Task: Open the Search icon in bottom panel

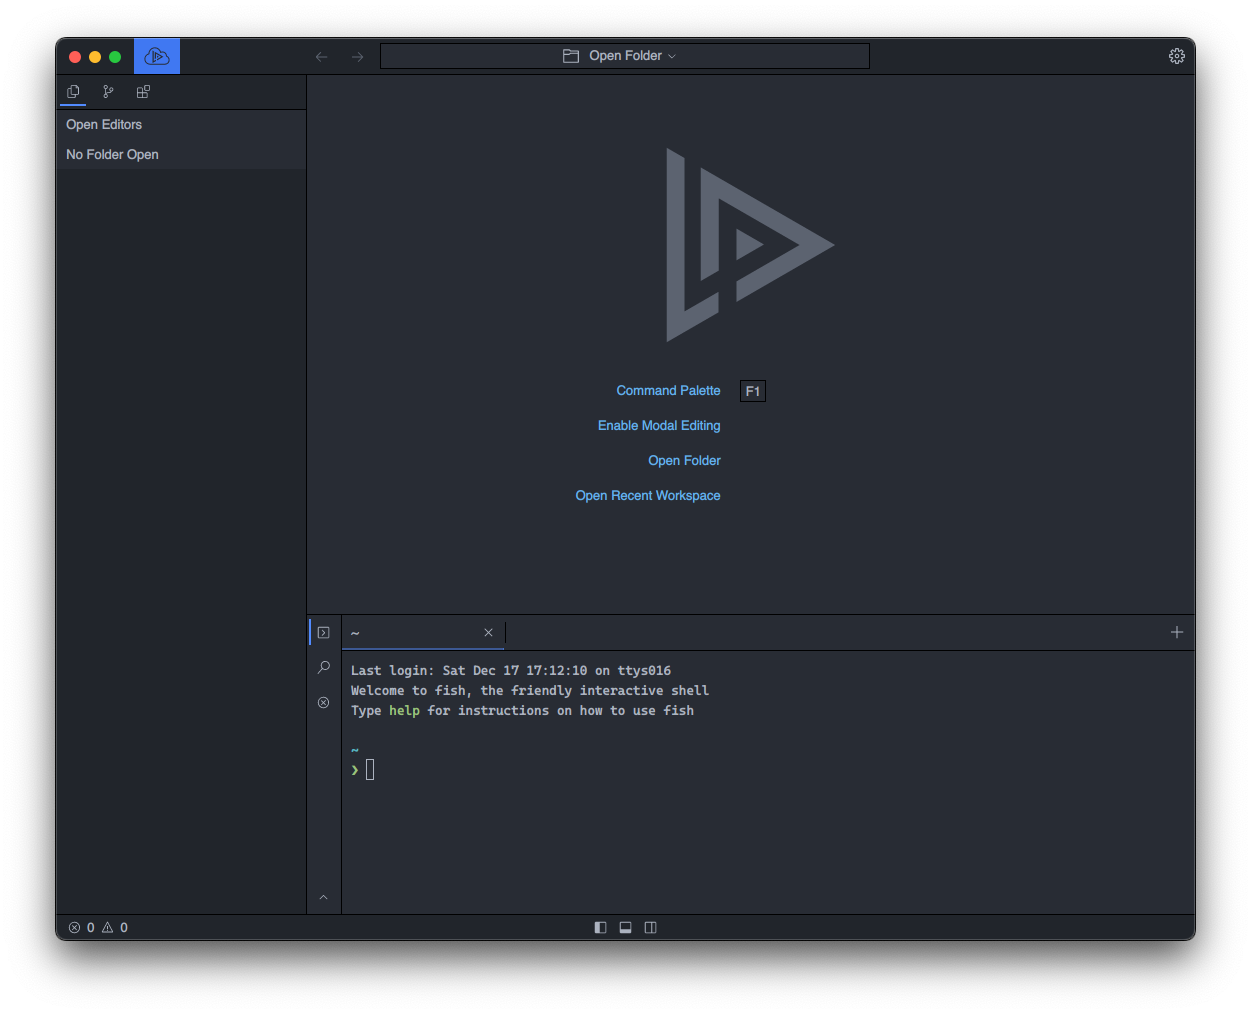Action: (x=324, y=667)
